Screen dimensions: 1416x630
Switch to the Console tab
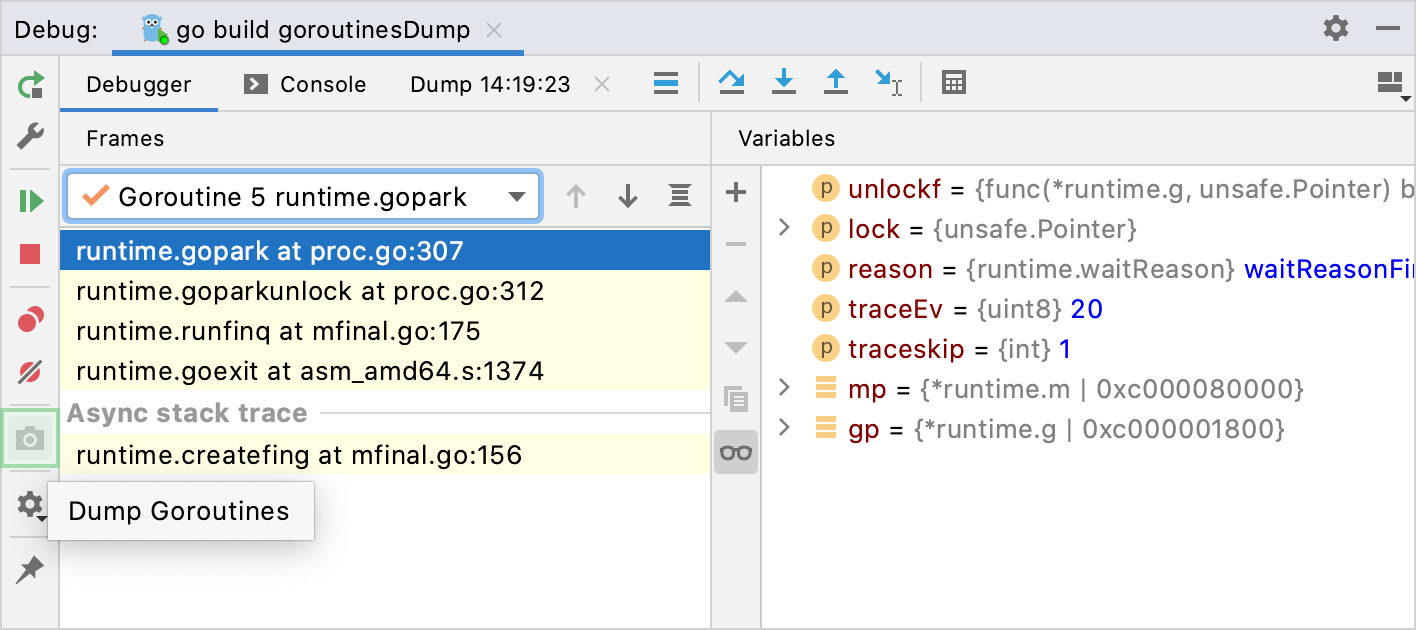tap(306, 85)
